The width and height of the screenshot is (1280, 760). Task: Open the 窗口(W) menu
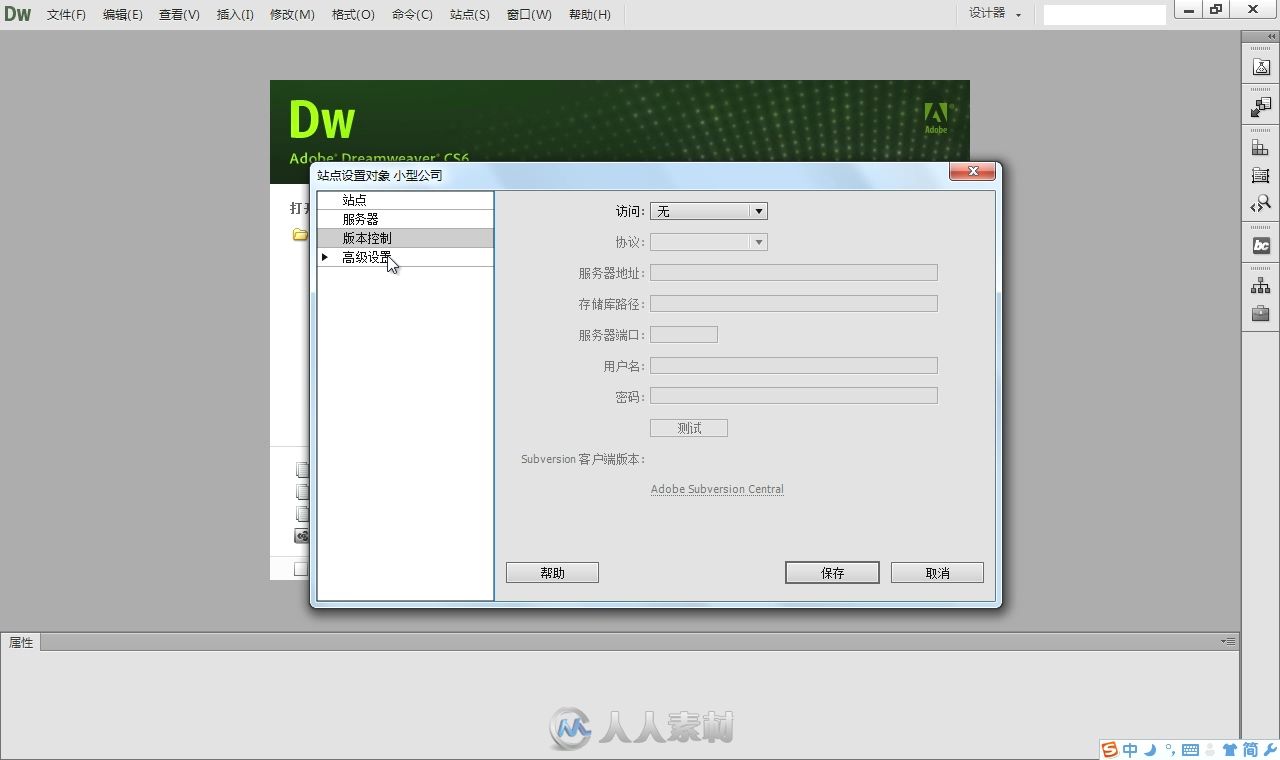click(x=529, y=15)
